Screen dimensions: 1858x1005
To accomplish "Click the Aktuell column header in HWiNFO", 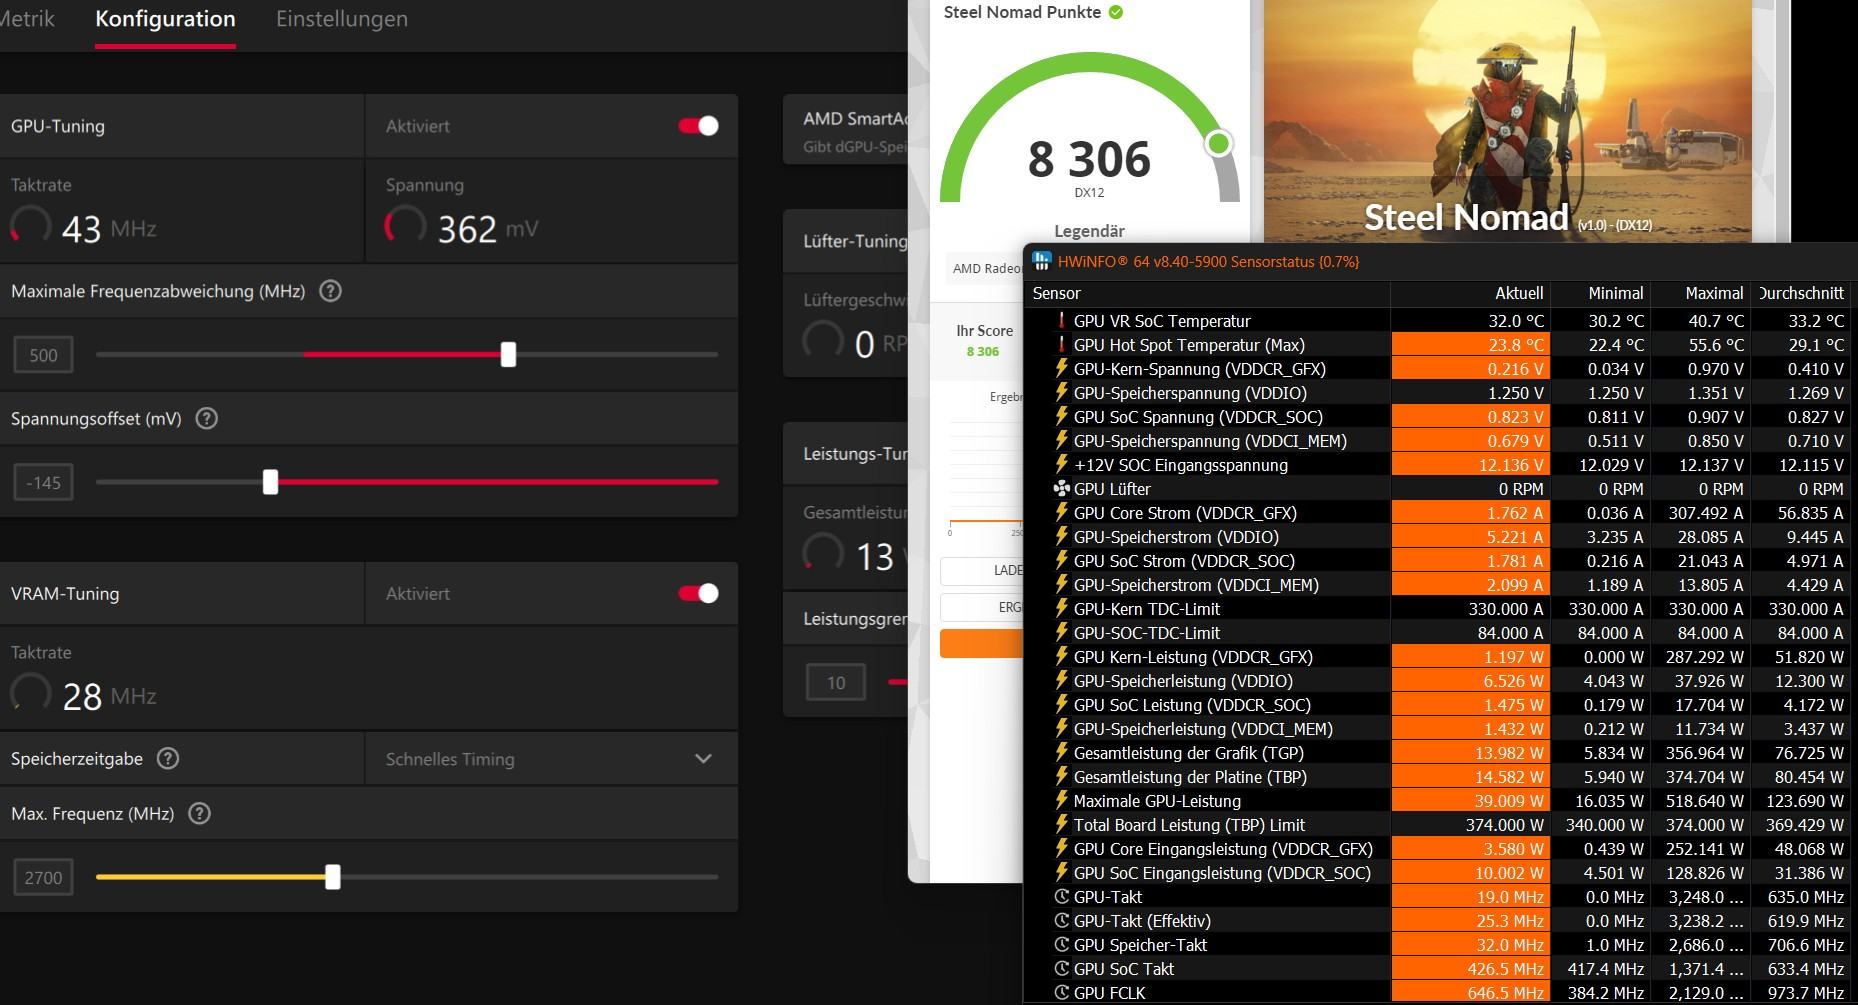I will [1470, 293].
